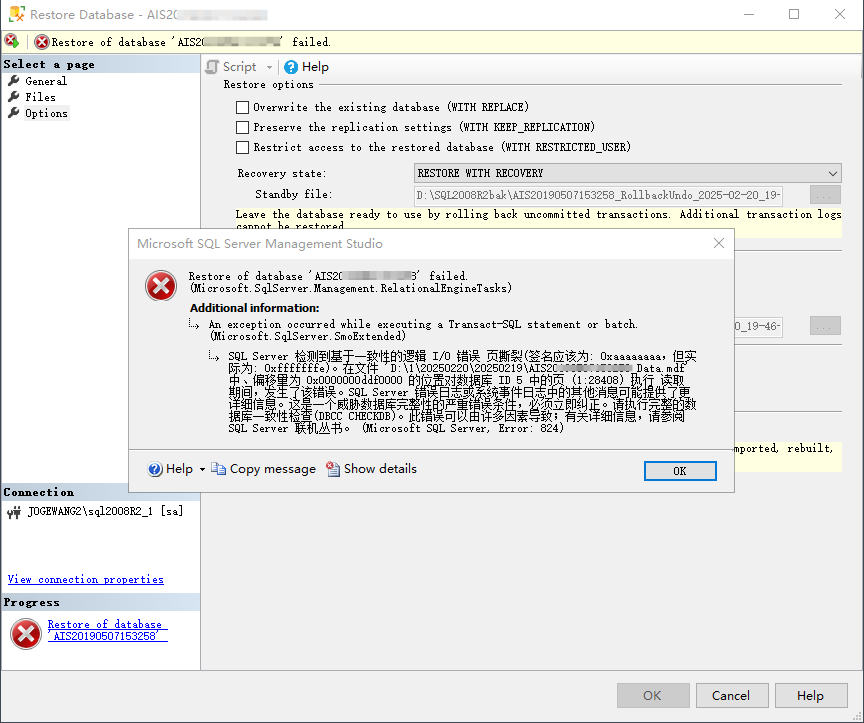Screen dimensions: 864x723
Task: Click the Script toolbar icon
Action: point(212,67)
